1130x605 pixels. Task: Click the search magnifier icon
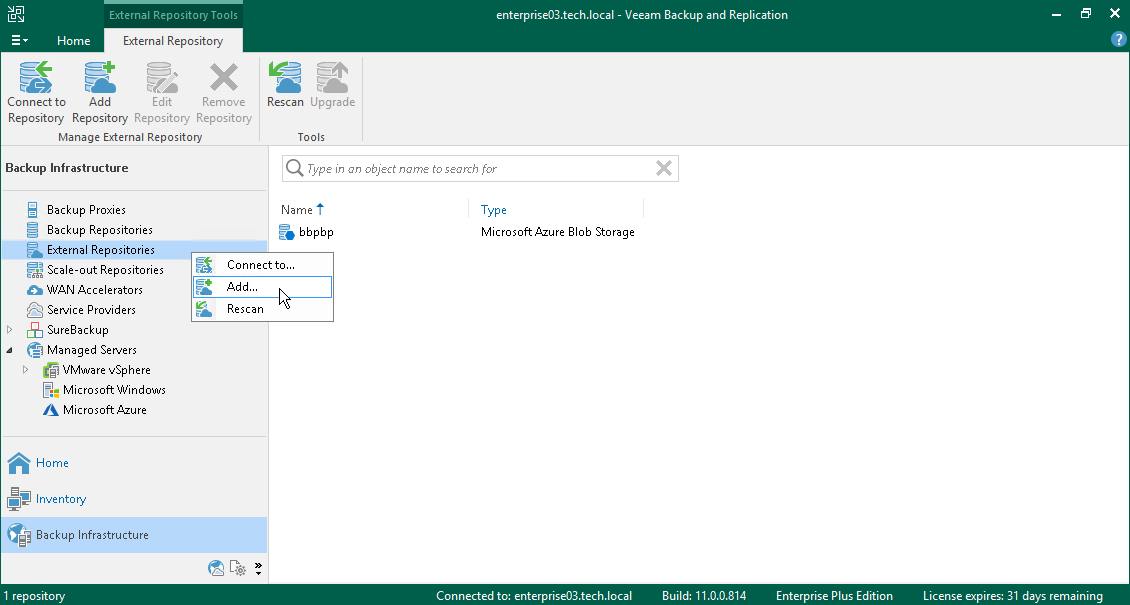pyautogui.click(x=294, y=169)
